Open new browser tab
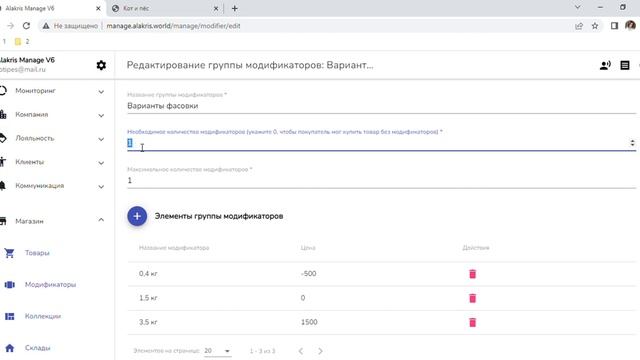The width and height of the screenshot is (640, 360). point(235,8)
